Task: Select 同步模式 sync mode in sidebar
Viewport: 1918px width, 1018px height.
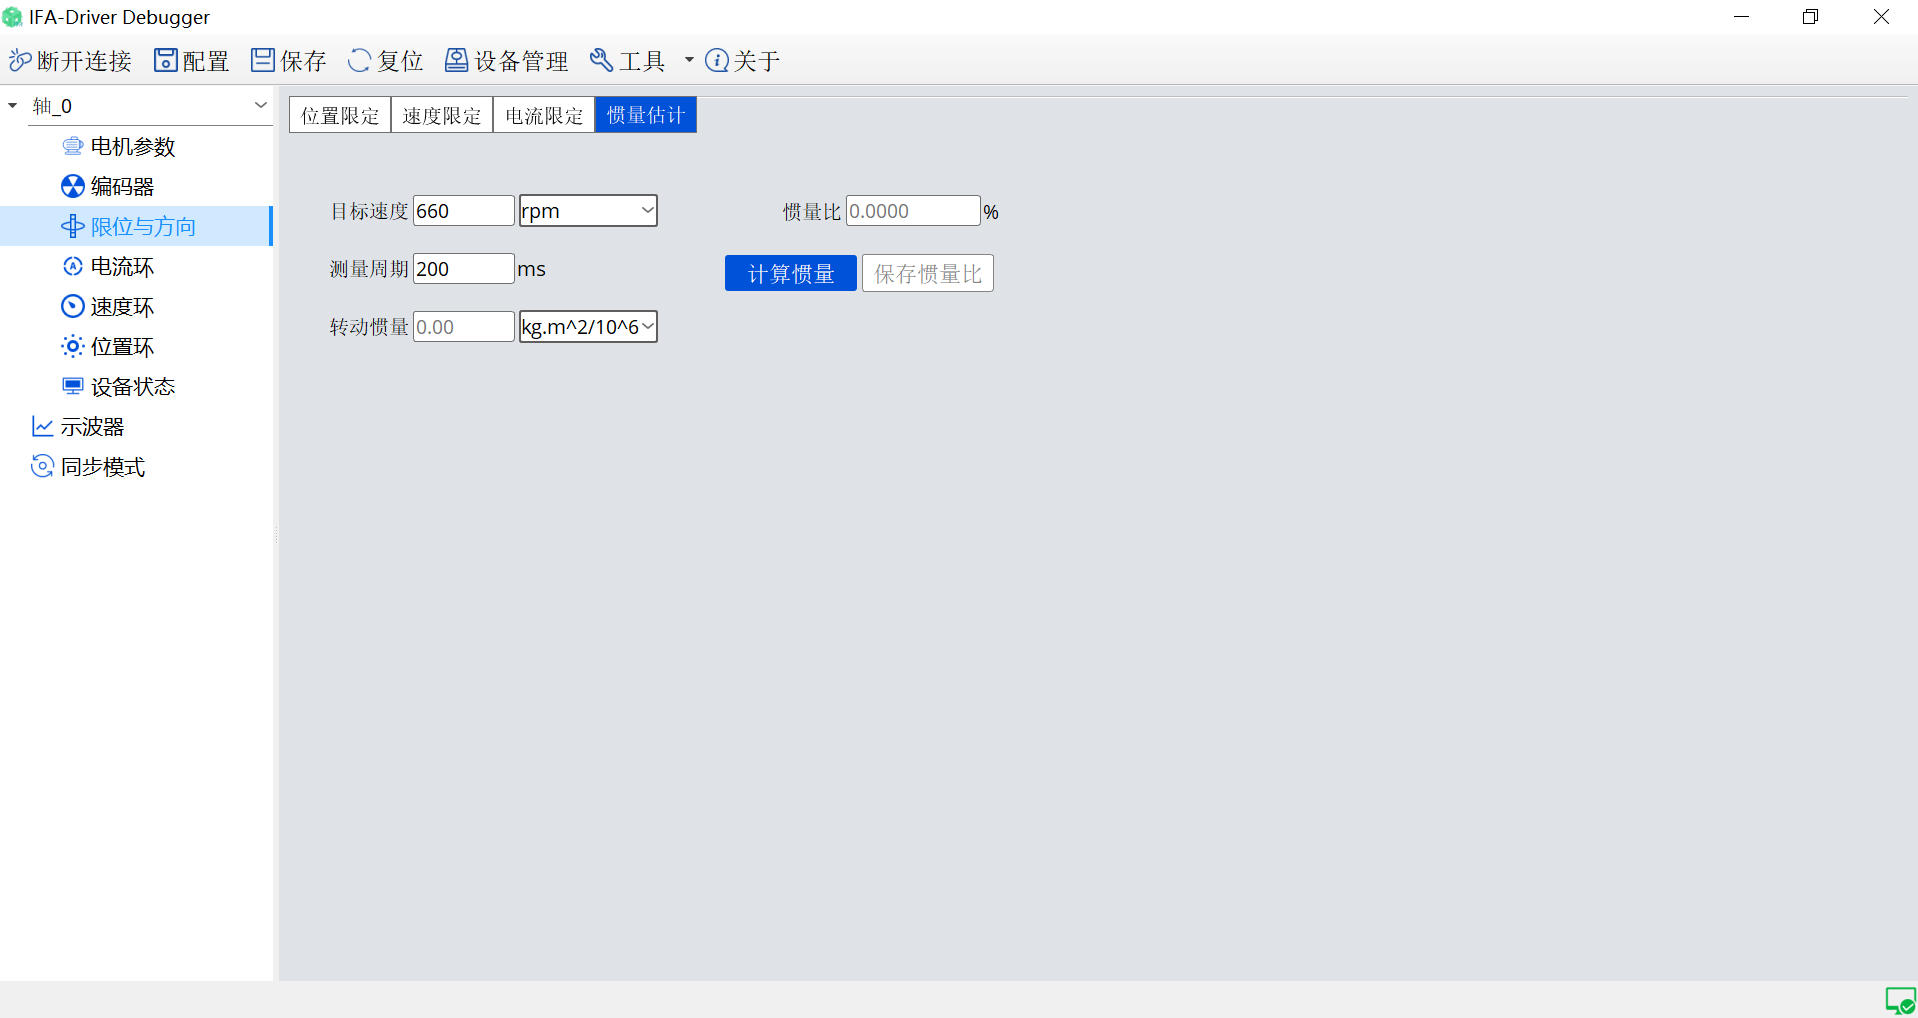Action: (102, 467)
